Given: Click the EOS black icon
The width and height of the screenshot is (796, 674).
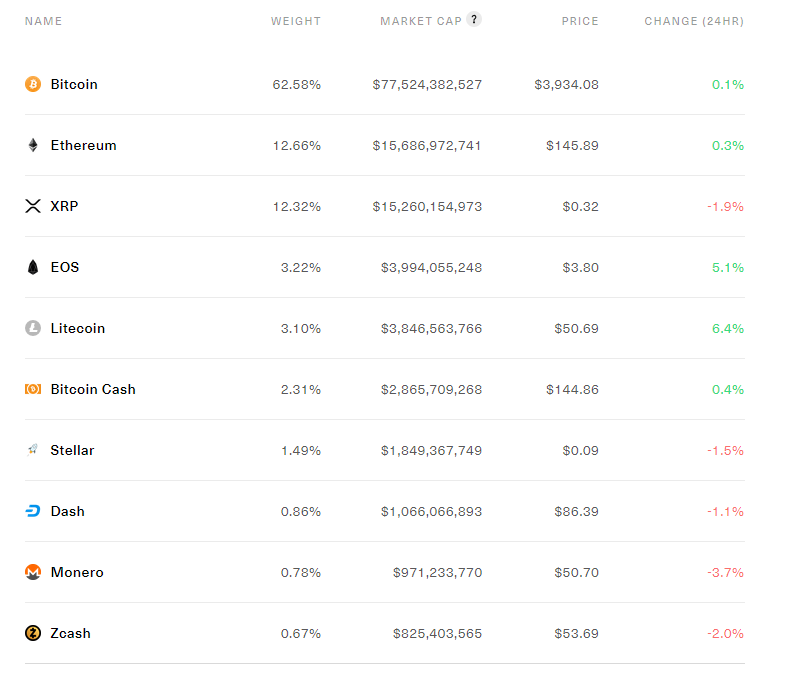Looking at the screenshot, I should click(33, 268).
